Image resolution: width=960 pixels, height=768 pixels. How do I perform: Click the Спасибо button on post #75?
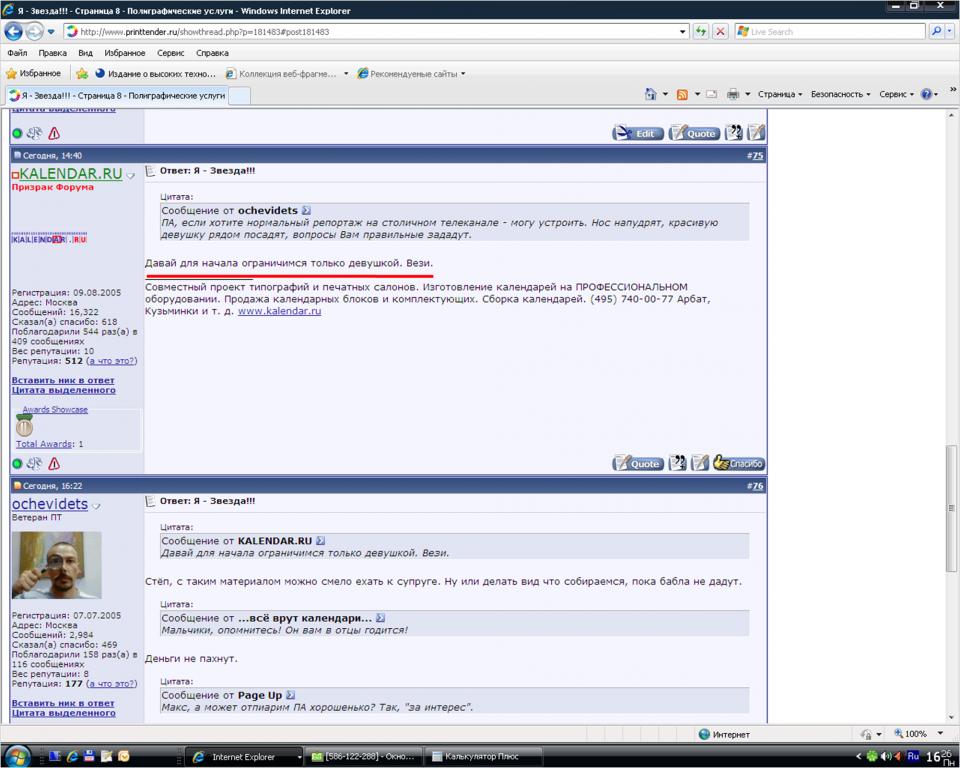point(739,463)
